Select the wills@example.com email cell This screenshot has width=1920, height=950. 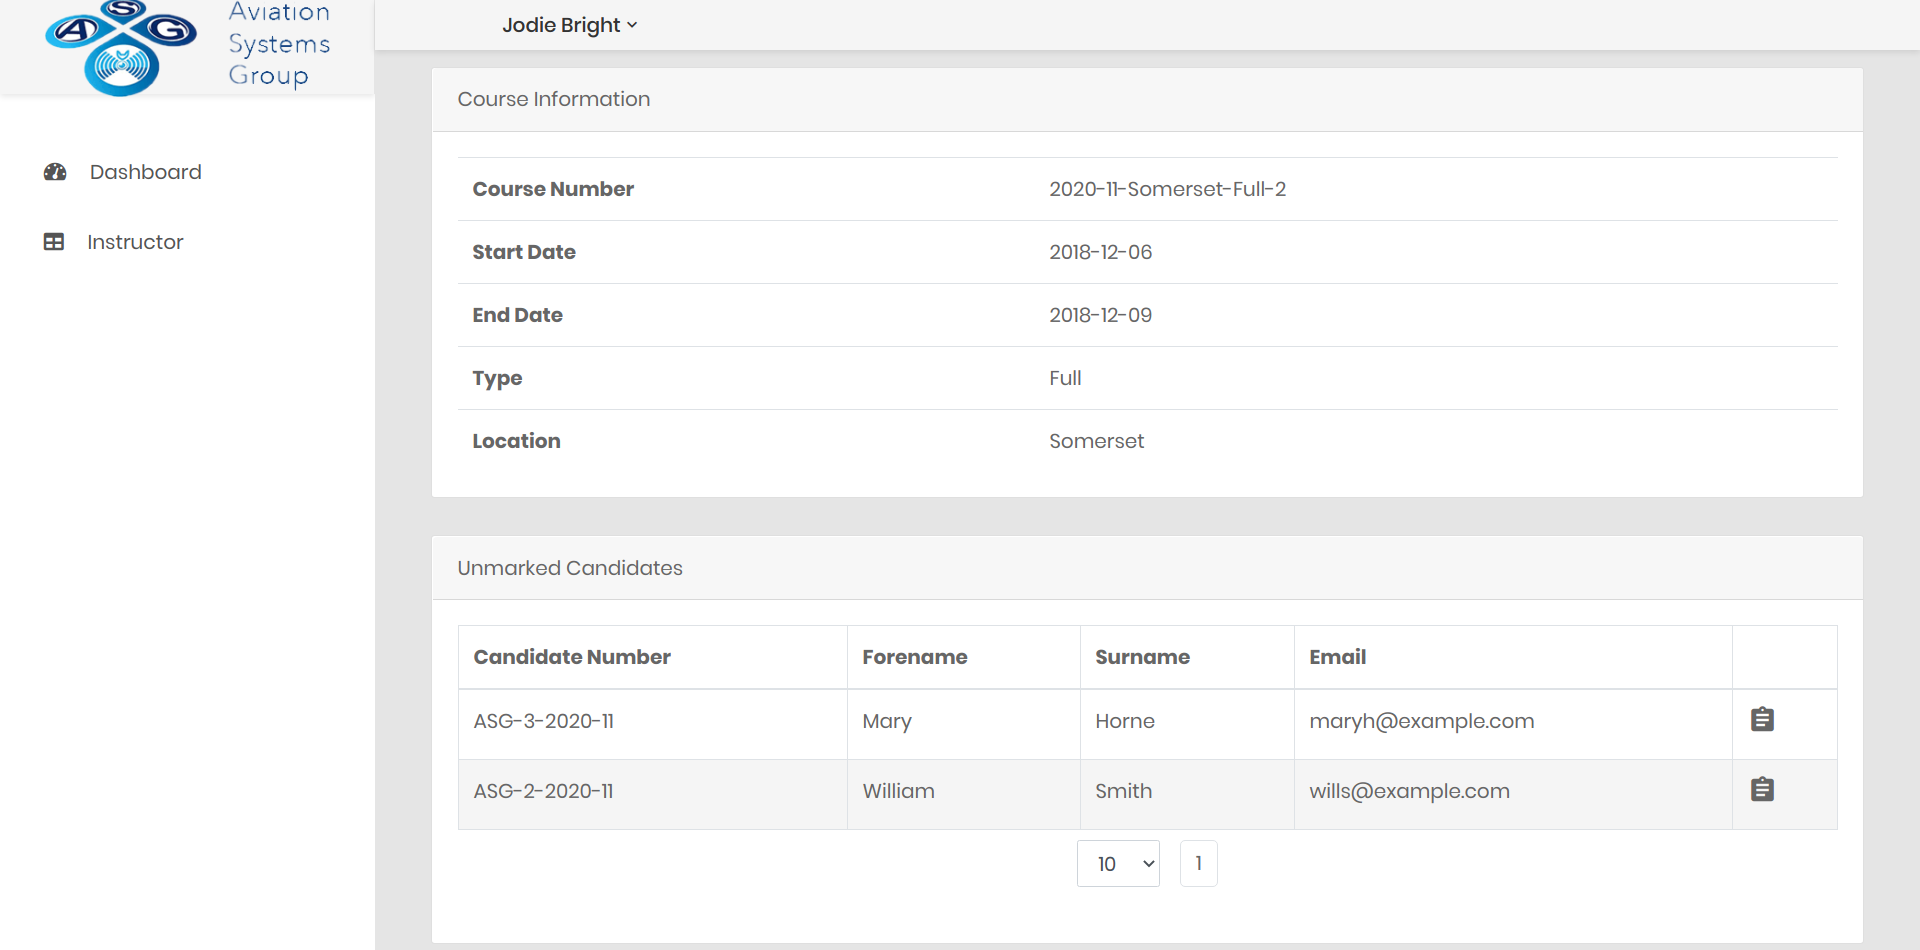[x=1409, y=791]
